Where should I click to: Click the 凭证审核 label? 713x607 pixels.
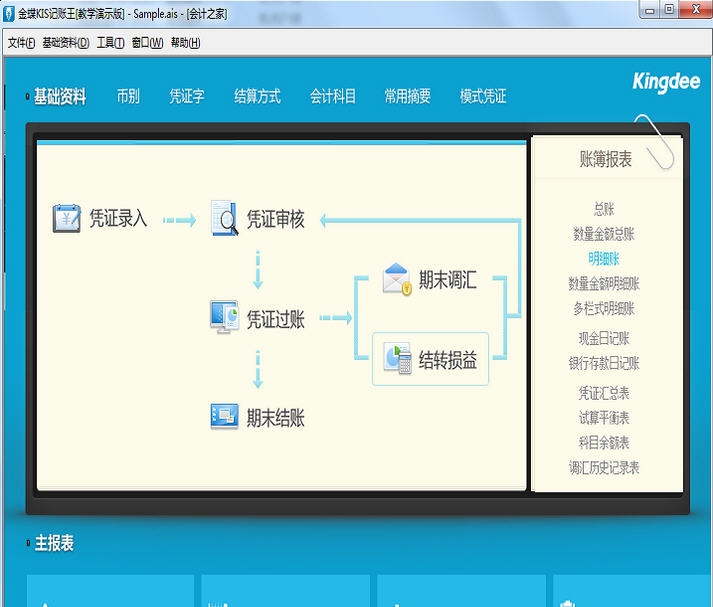pyautogui.click(x=276, y=219)
